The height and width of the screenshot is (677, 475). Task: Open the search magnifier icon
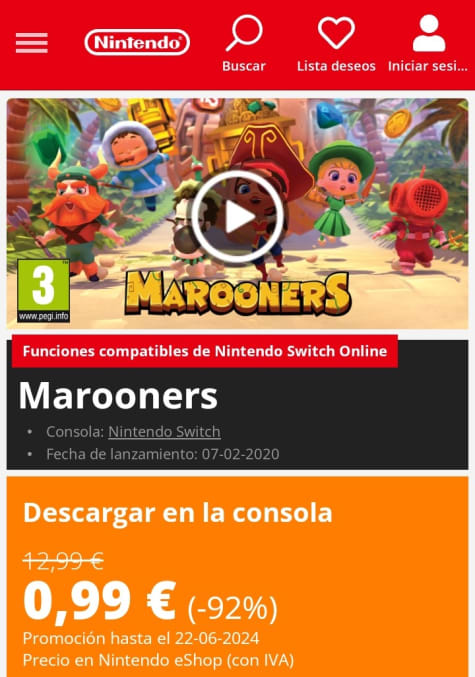point(244,33)
